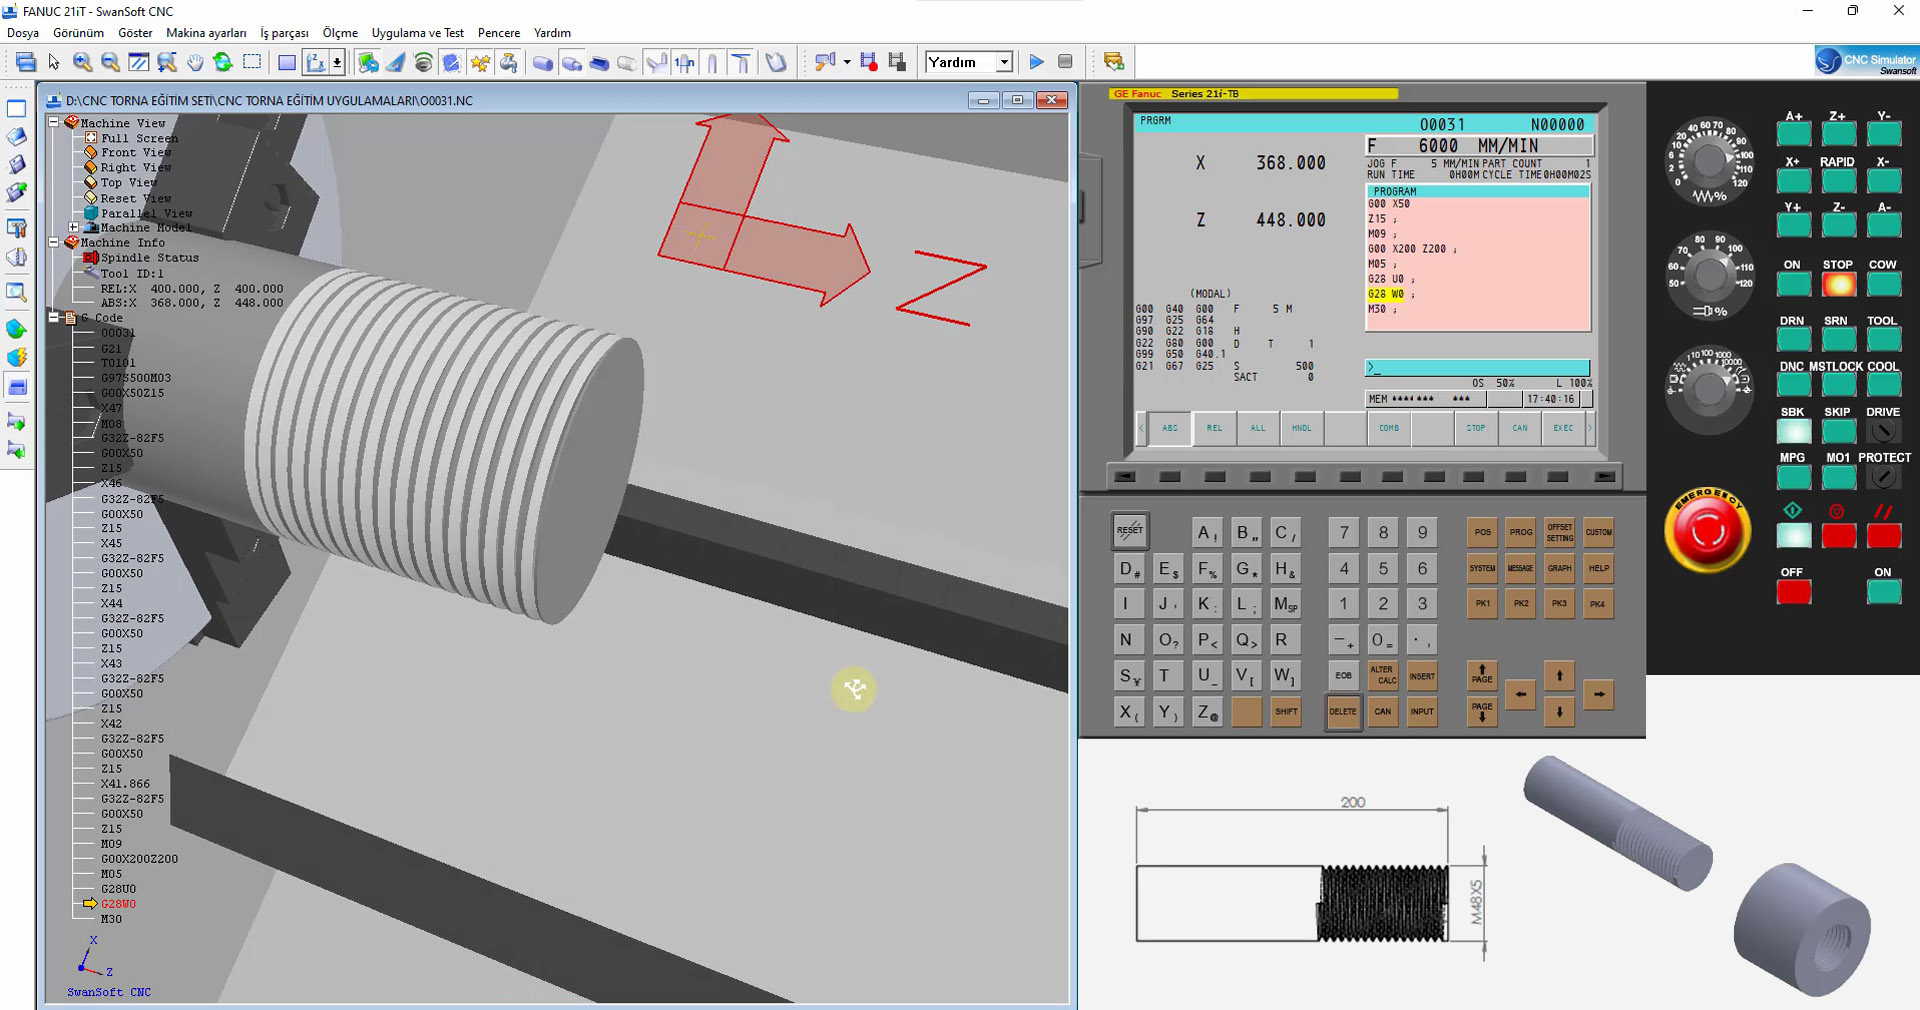Click the green rotate view icon
Image resolution: width=1920 pixels, height=1010 pixels.
(x=223, y=62)
